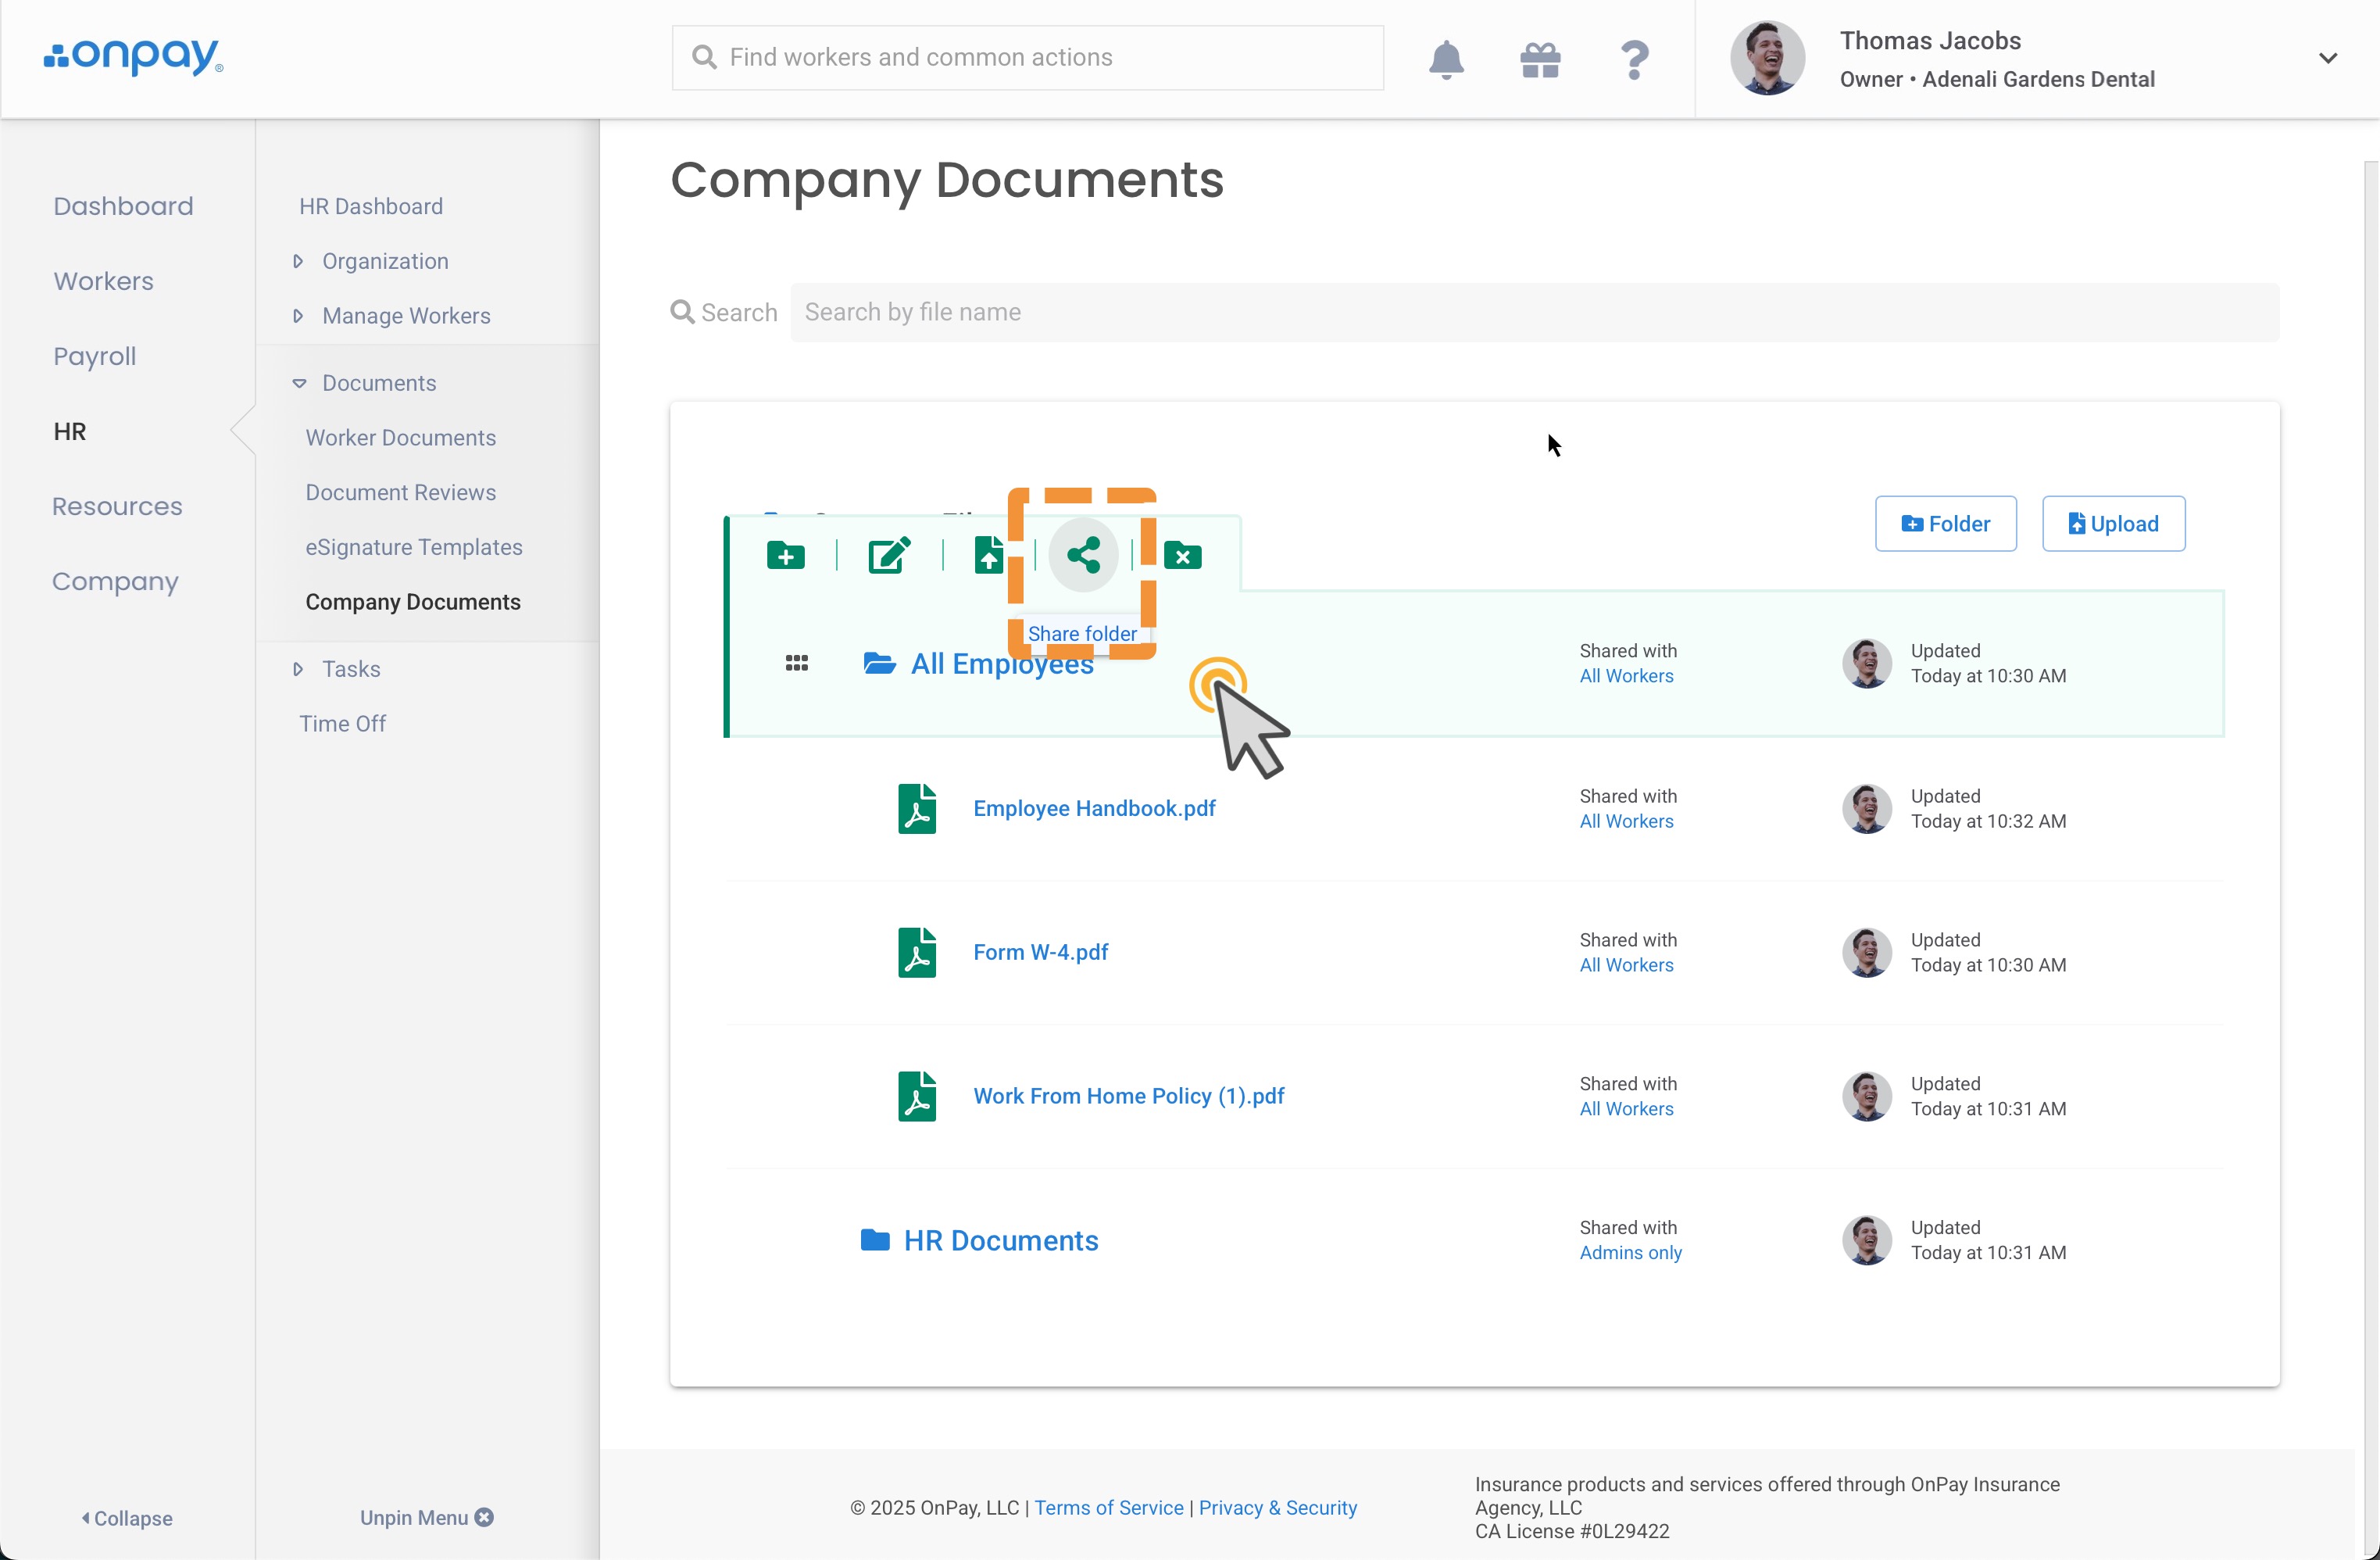Open the notifications bell
This screenshot has height=1560, width=2380.
tap(1446, 60)
